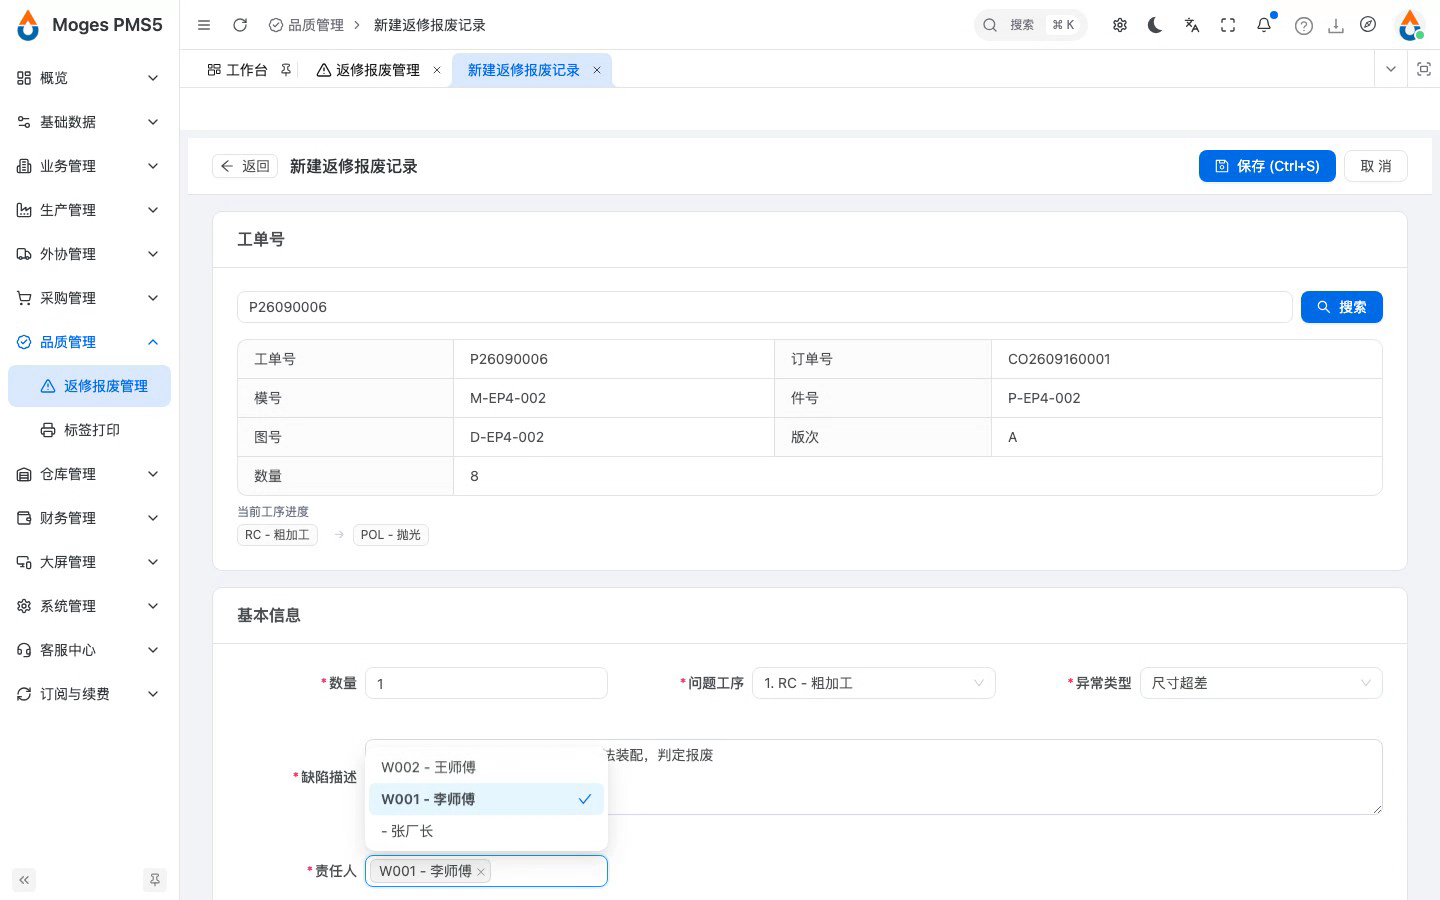Click the POL - 抛光 process tag

coord(391,535)
